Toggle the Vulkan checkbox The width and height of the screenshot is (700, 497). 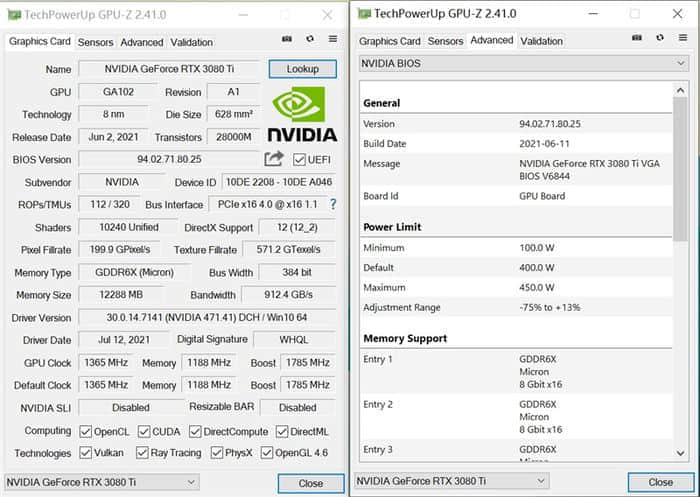point(85,453)
